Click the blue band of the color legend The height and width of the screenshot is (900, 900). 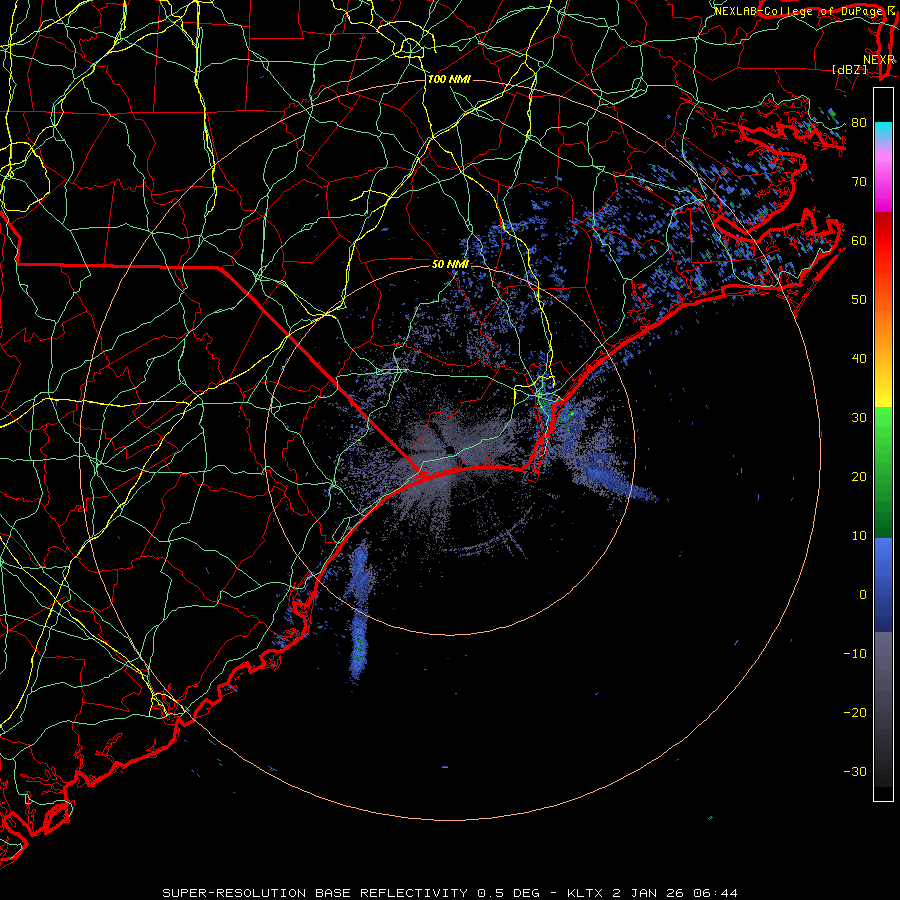(883, 585)
